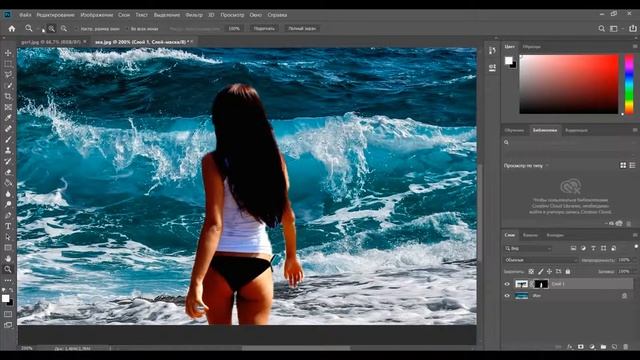The height and width of the screenshot is (360, 640).
Task: Select the Eraser tool
Action: click(x=8, y=172)
